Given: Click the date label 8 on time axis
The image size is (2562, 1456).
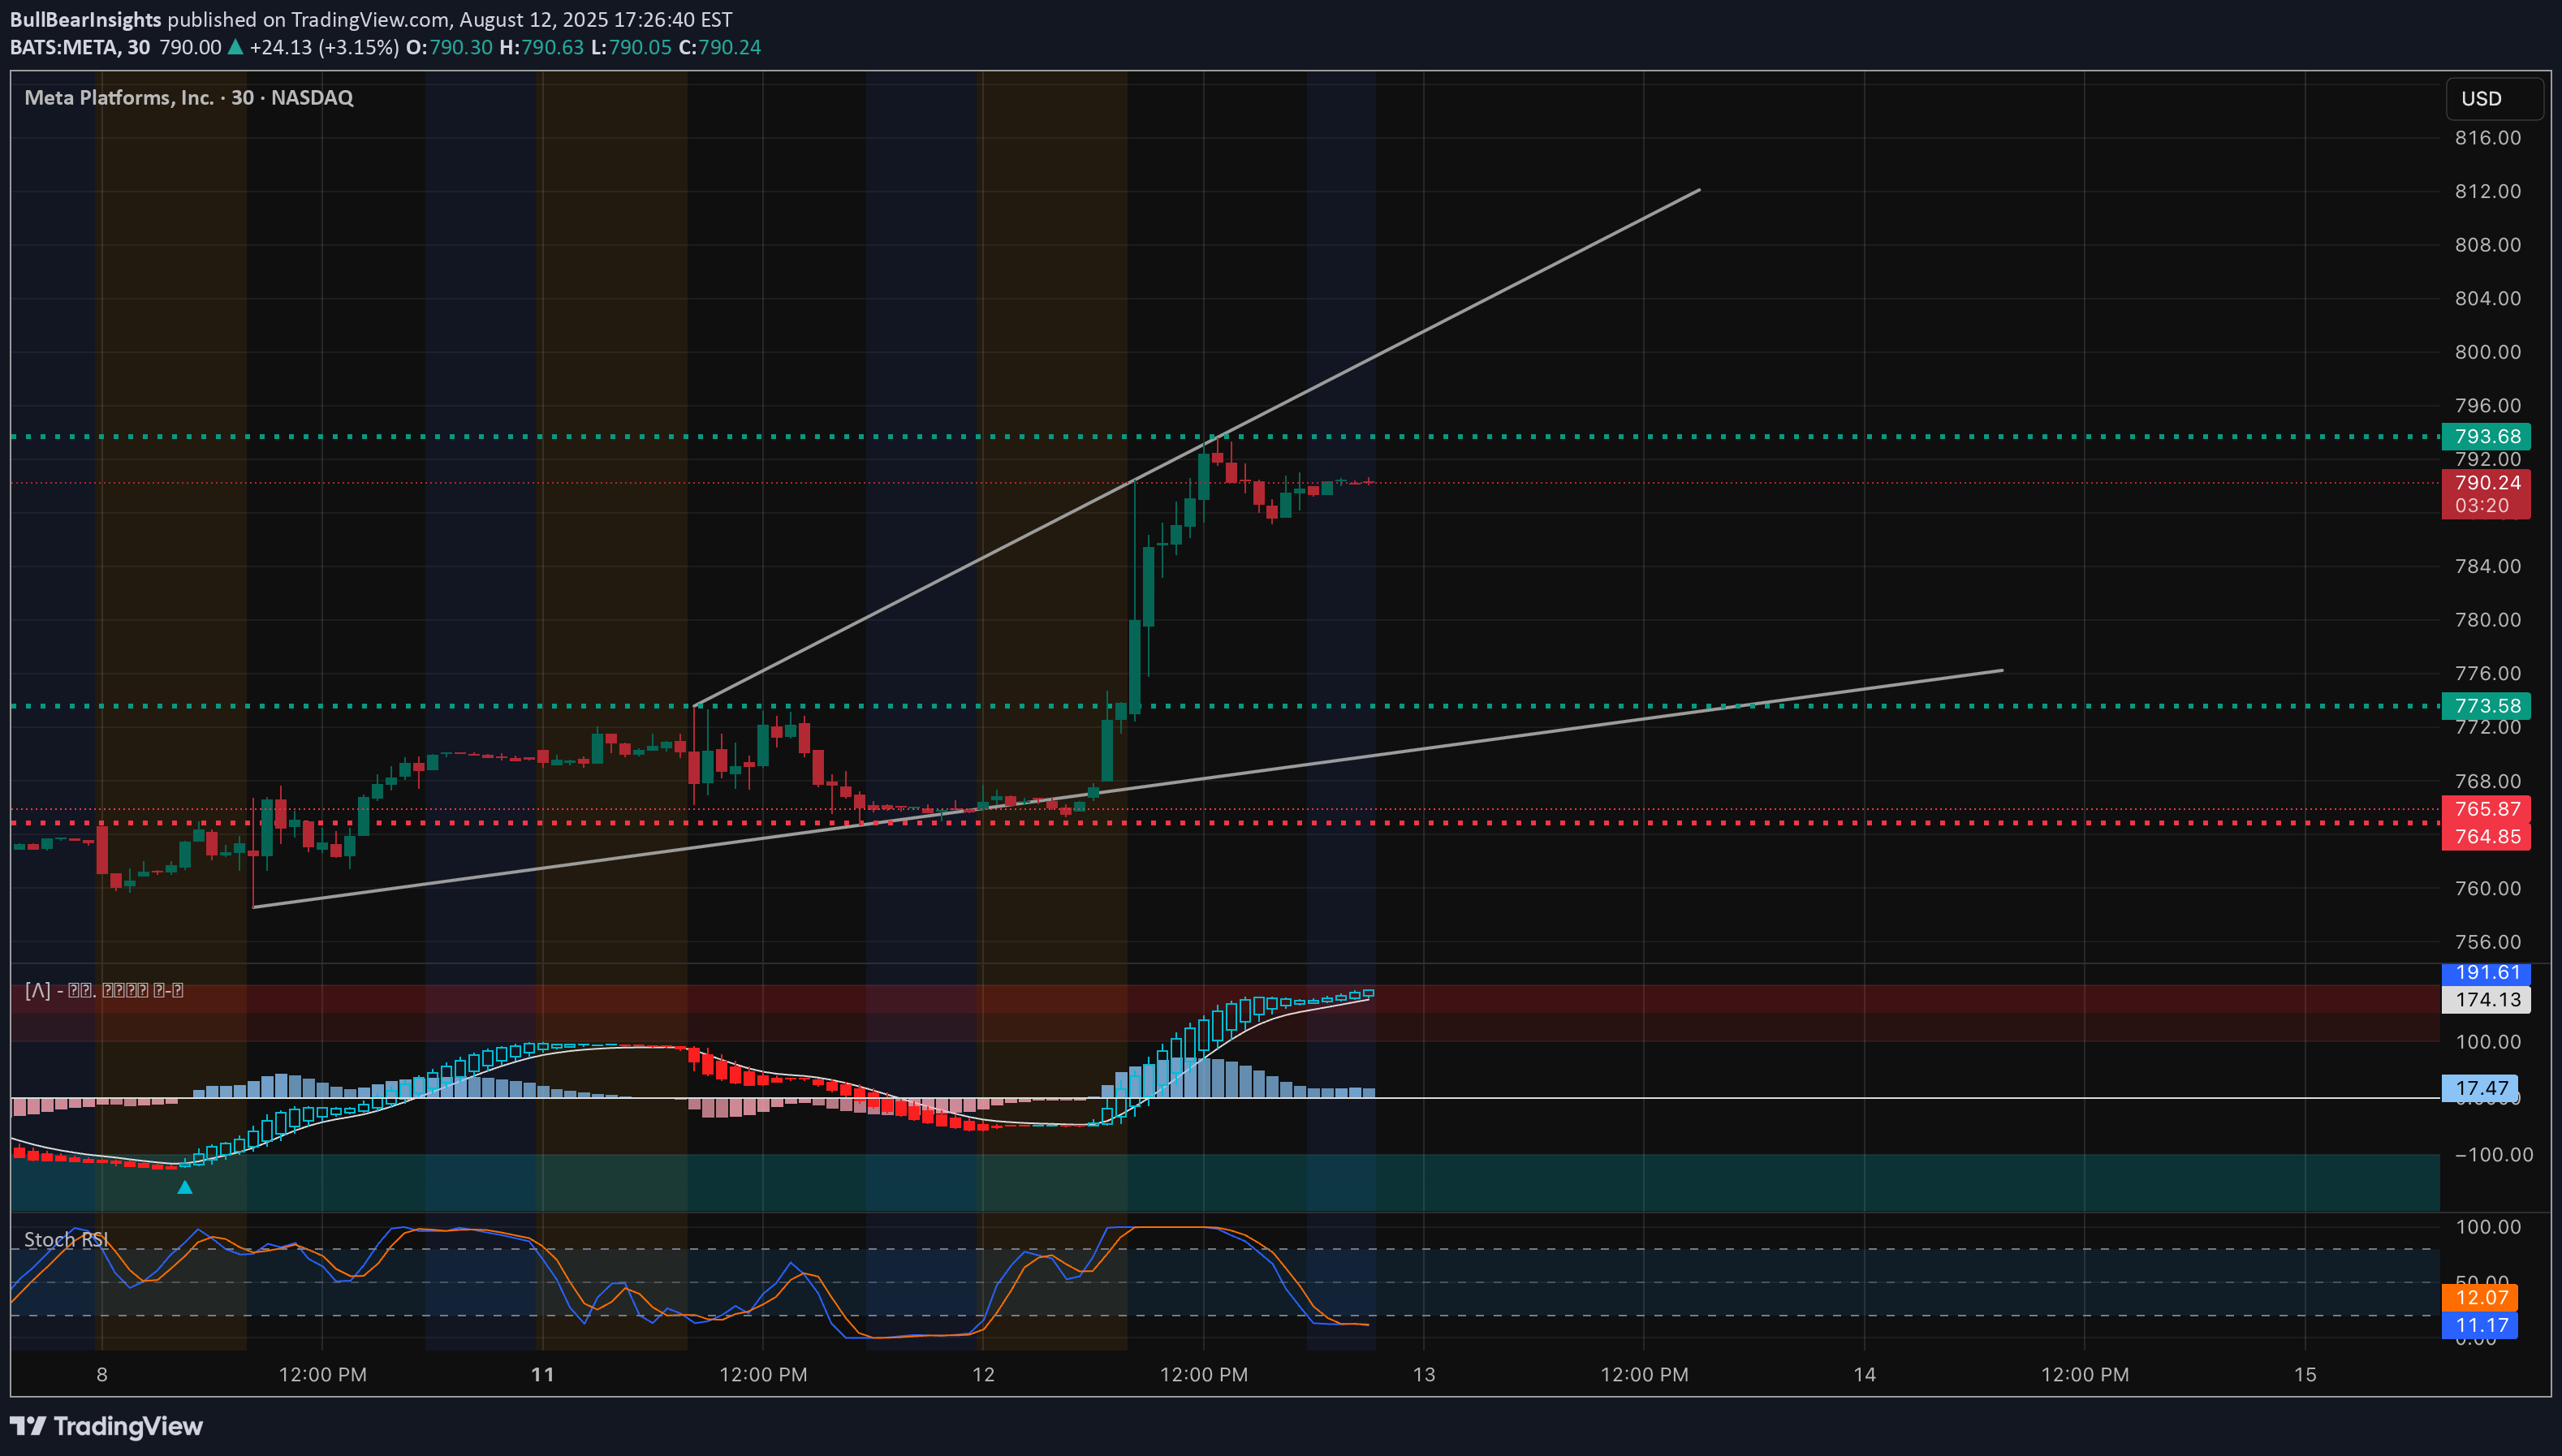Looking at the screenshot, I should coord(102,1374).
